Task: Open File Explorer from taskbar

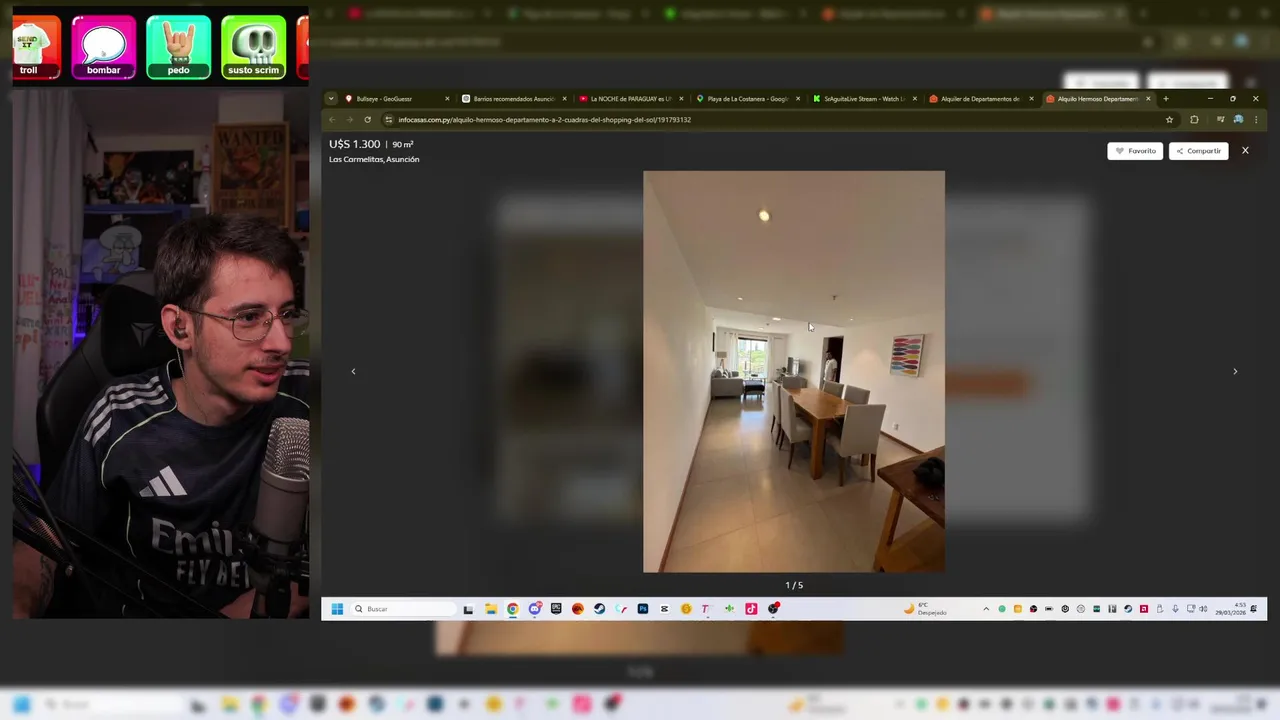Action: coord(491,609)
